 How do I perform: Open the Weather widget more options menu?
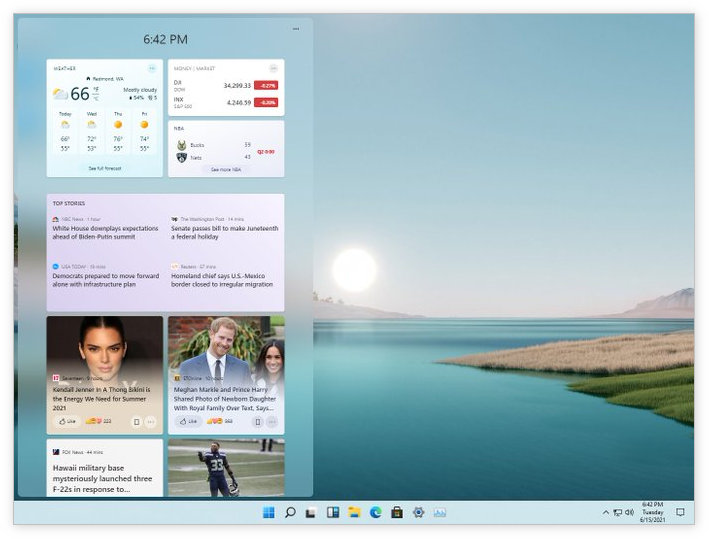coord(152,68)
